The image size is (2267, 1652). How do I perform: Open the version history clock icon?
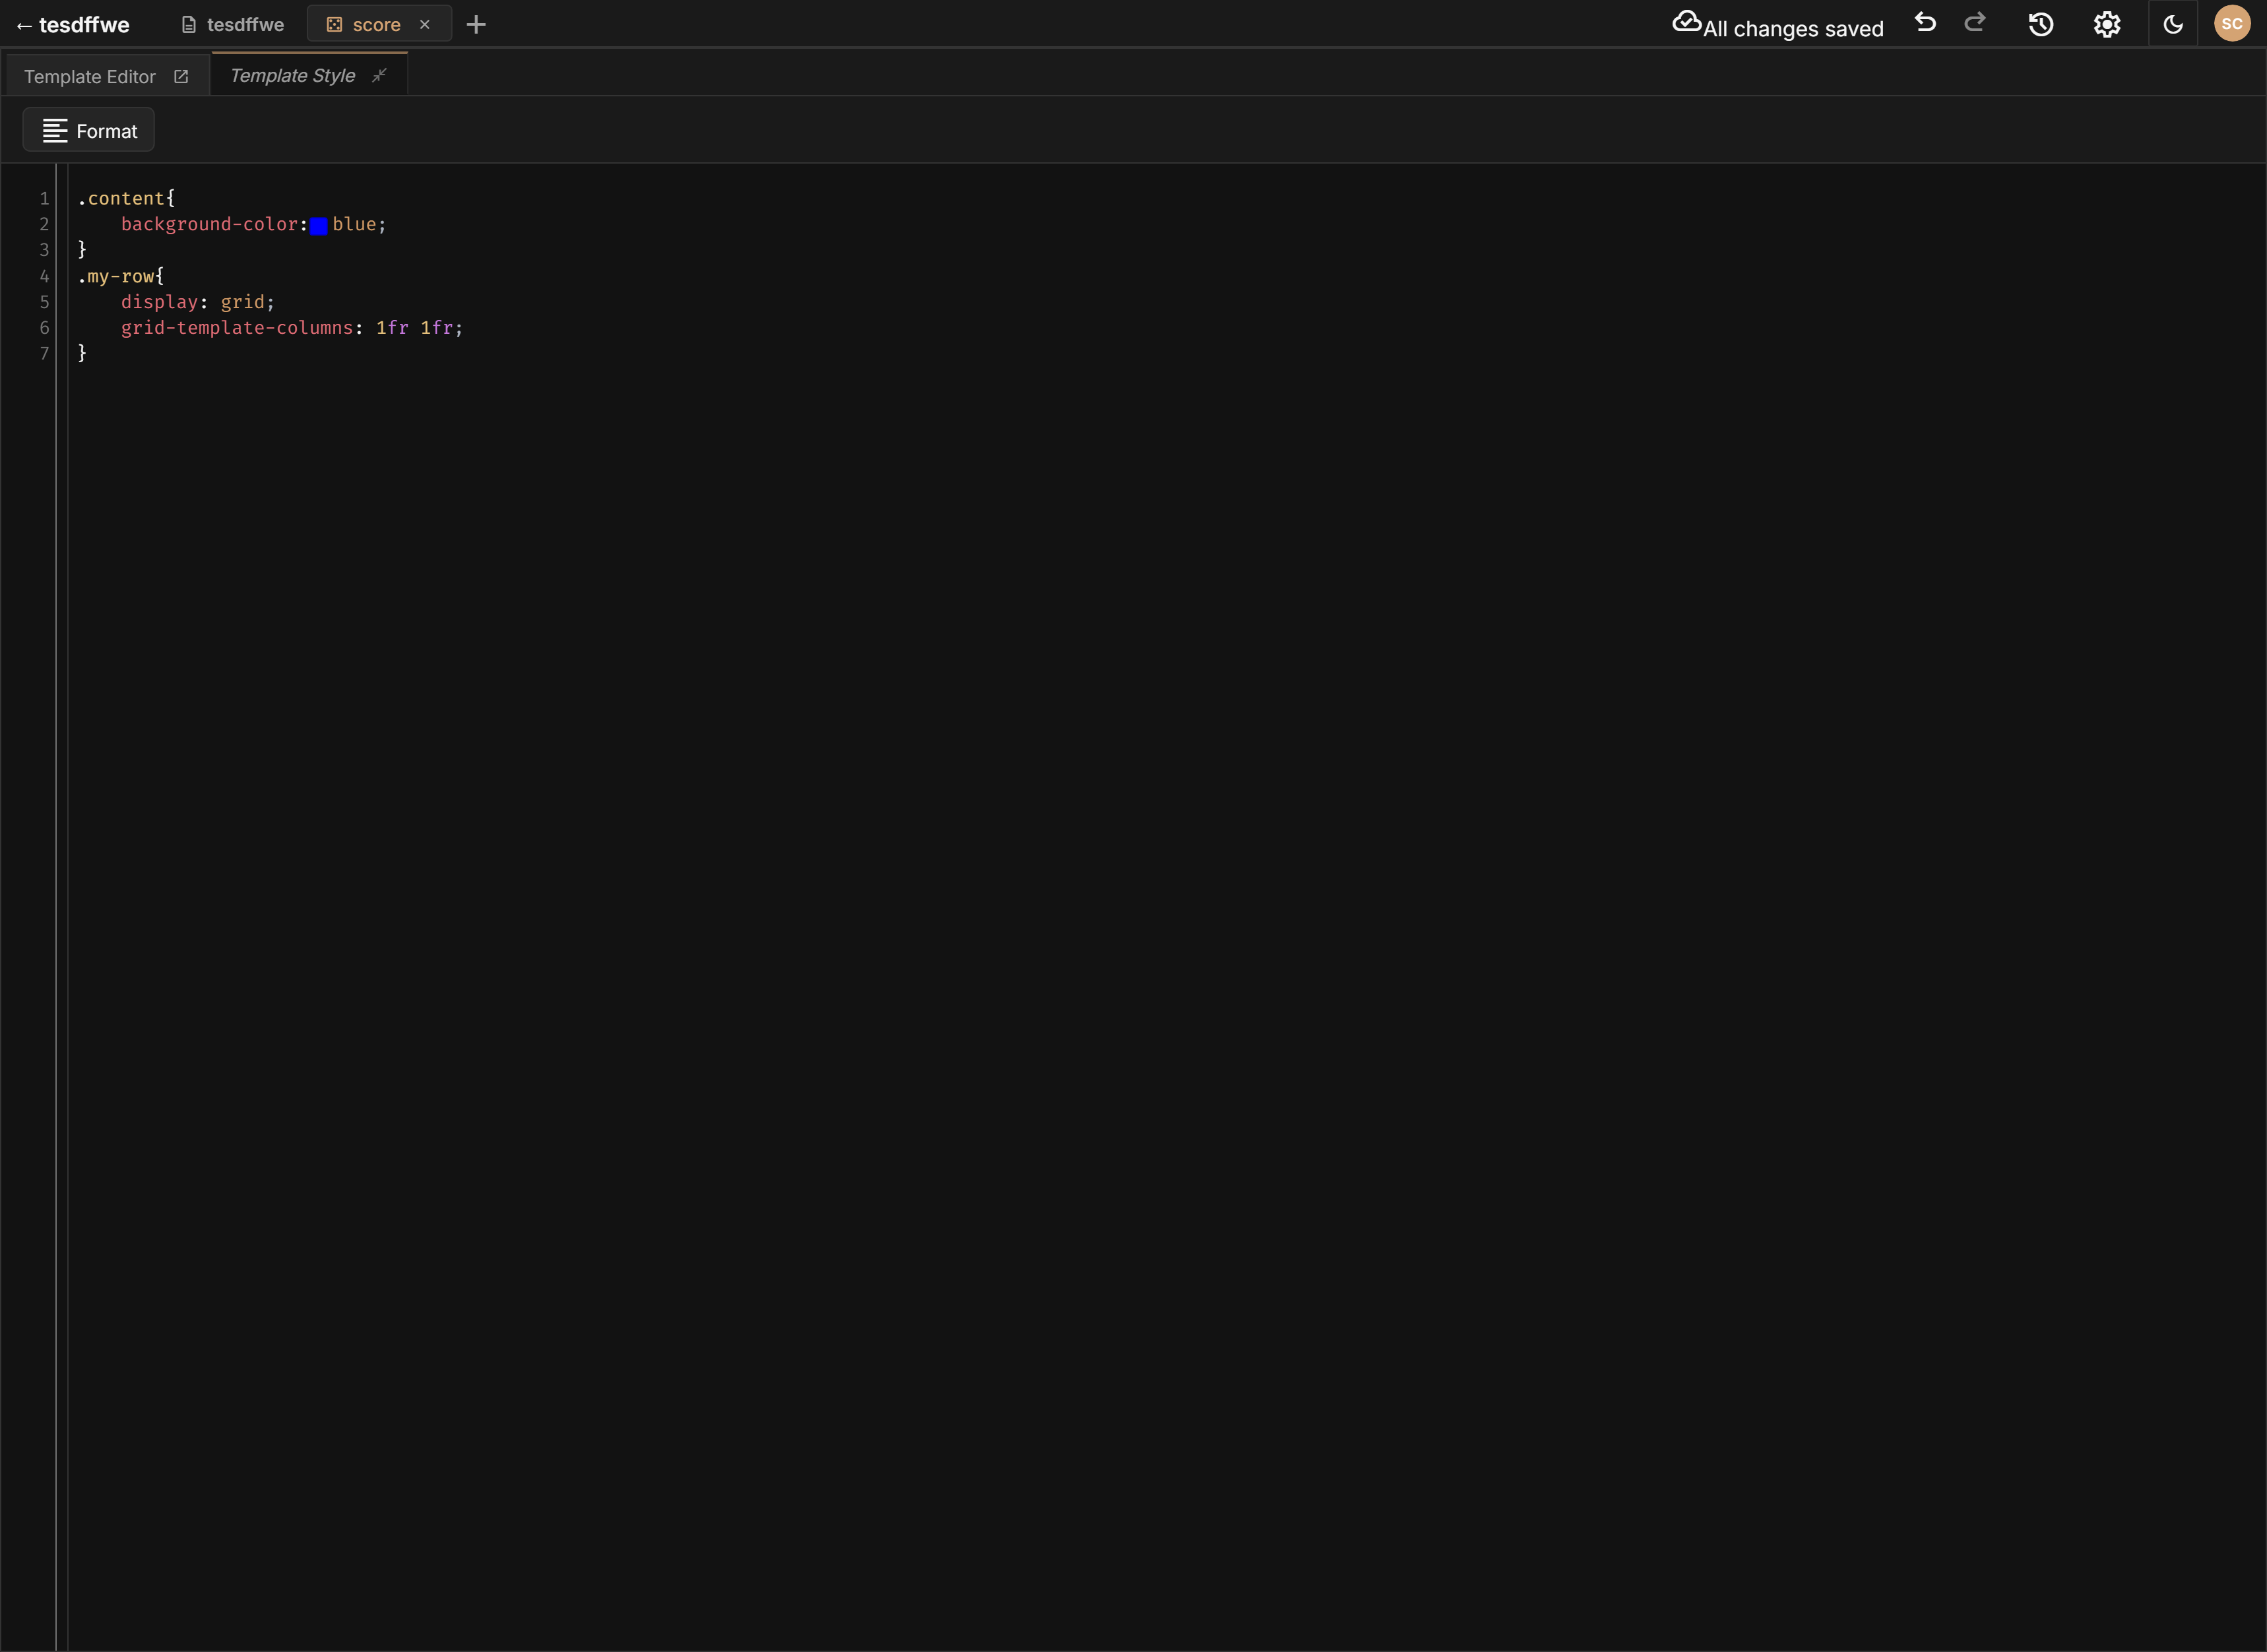pos(2040,23)
